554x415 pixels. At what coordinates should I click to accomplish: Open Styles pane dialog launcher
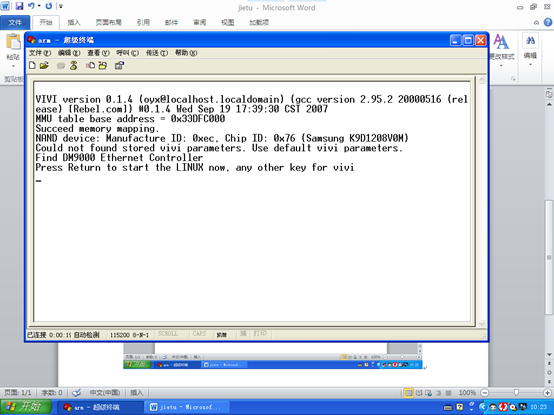point(513,79)
